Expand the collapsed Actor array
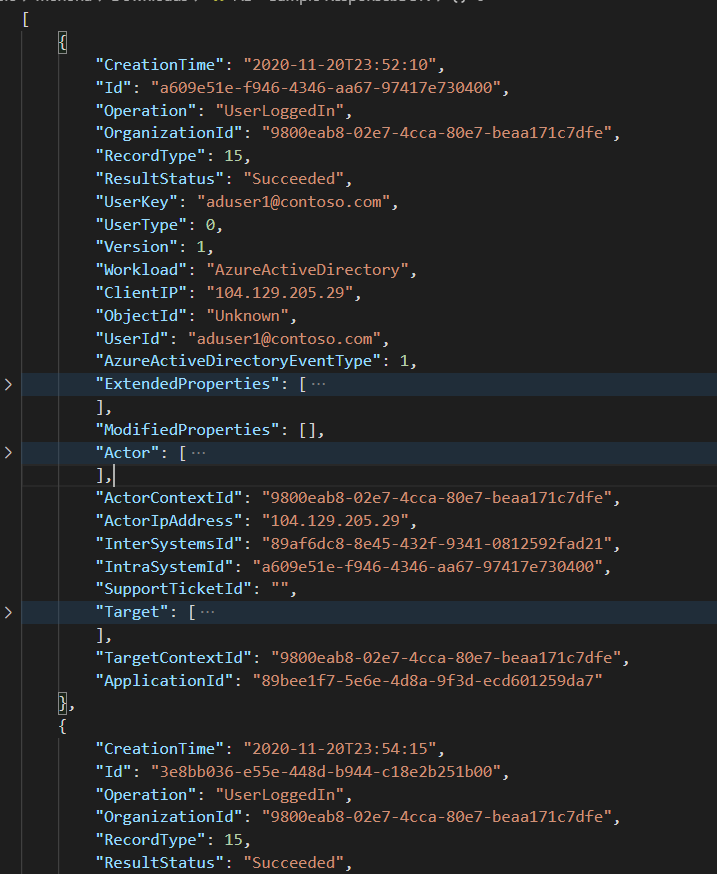Viewport: 717px width, 874px height. pyautogui.click(x=8, y=453)
